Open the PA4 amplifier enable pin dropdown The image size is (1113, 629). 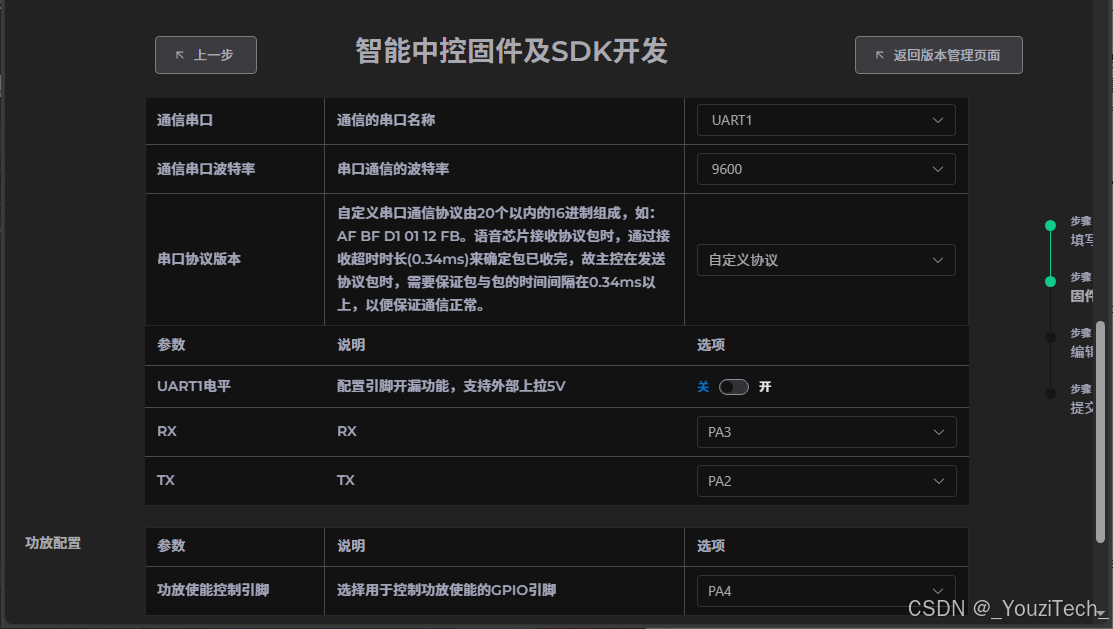pos(826,591)
